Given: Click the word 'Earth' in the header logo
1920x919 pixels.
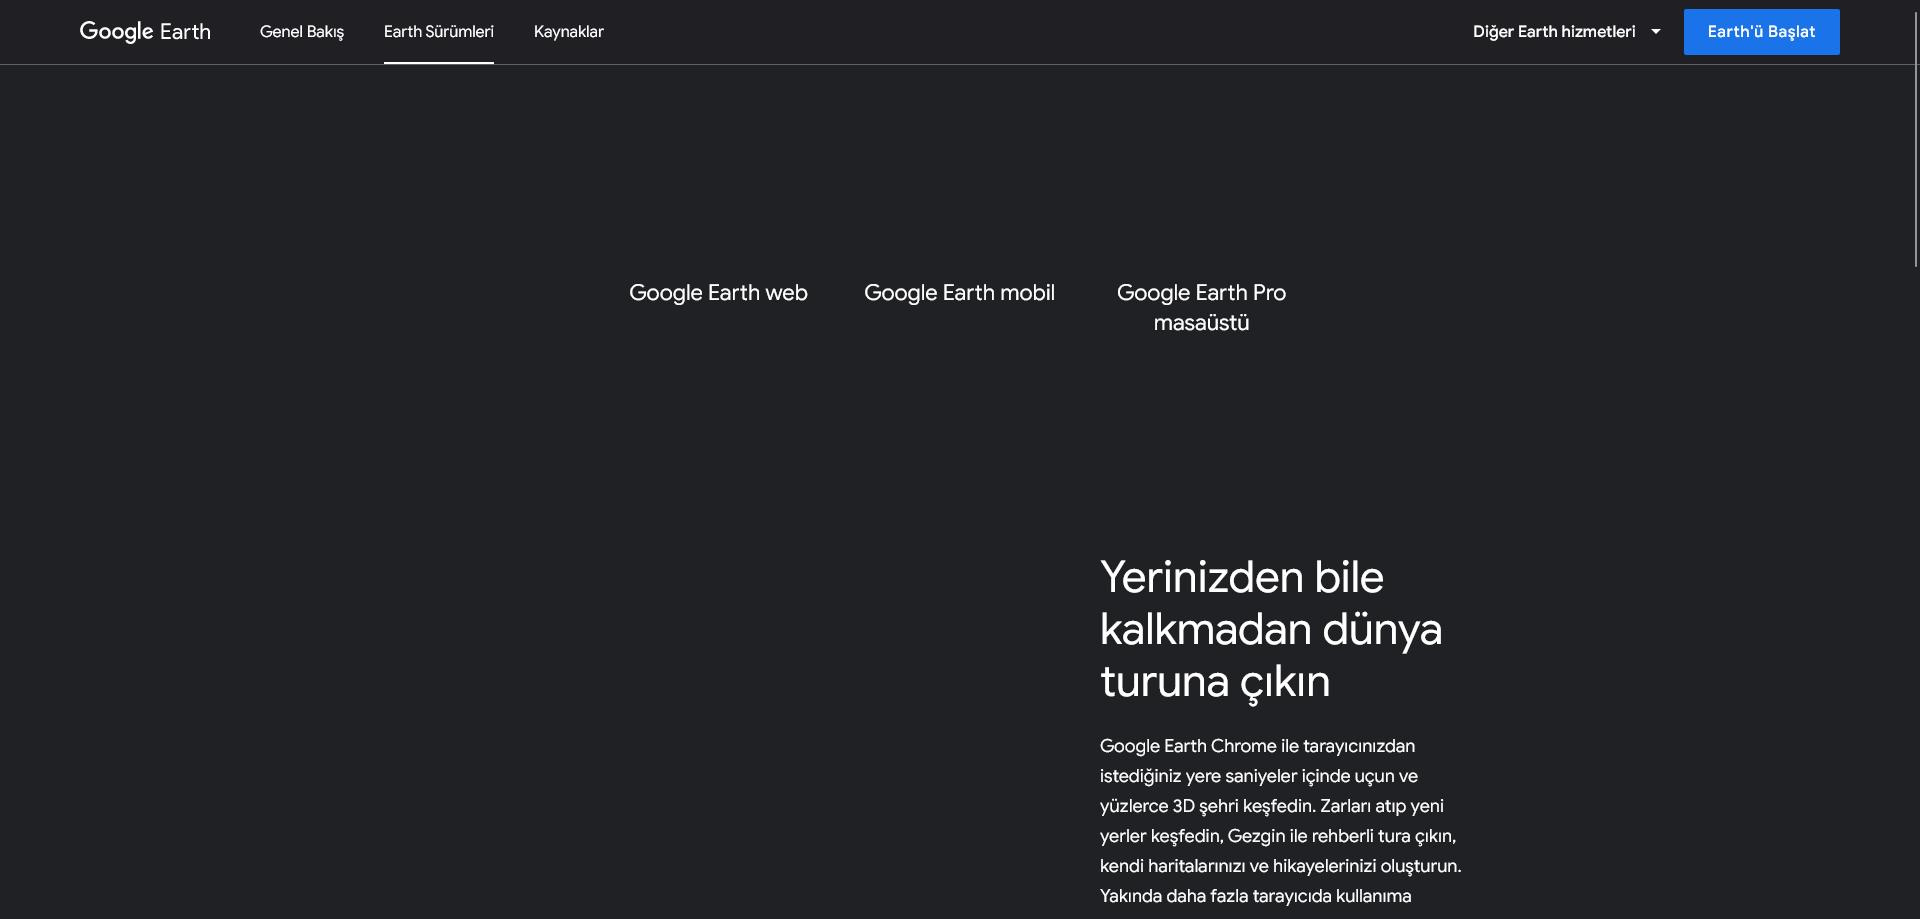Looking at the screenshot, I should pos(185,32).
